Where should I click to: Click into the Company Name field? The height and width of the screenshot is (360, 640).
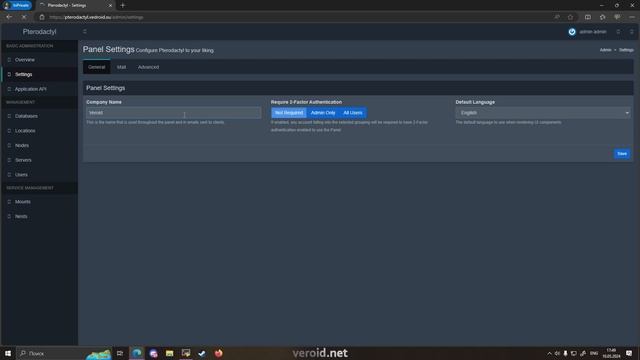point(173,113)
